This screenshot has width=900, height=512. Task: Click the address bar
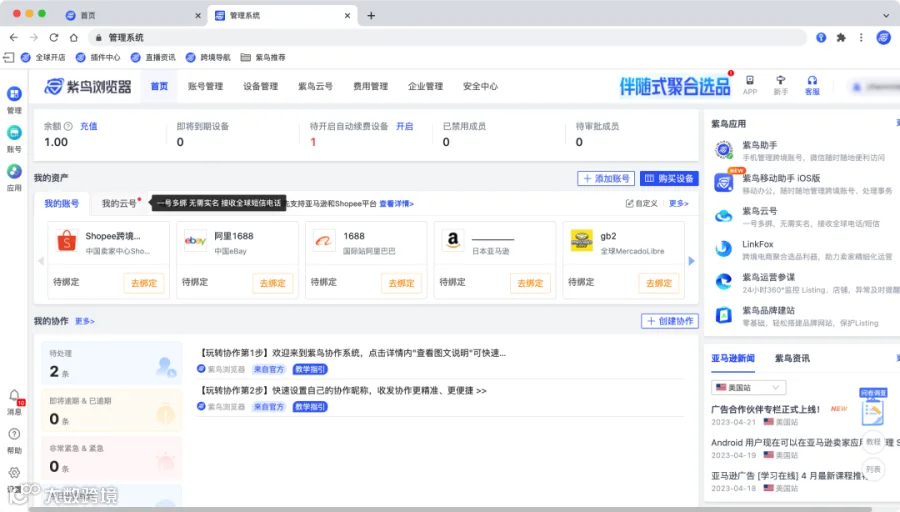coord(448,37)
